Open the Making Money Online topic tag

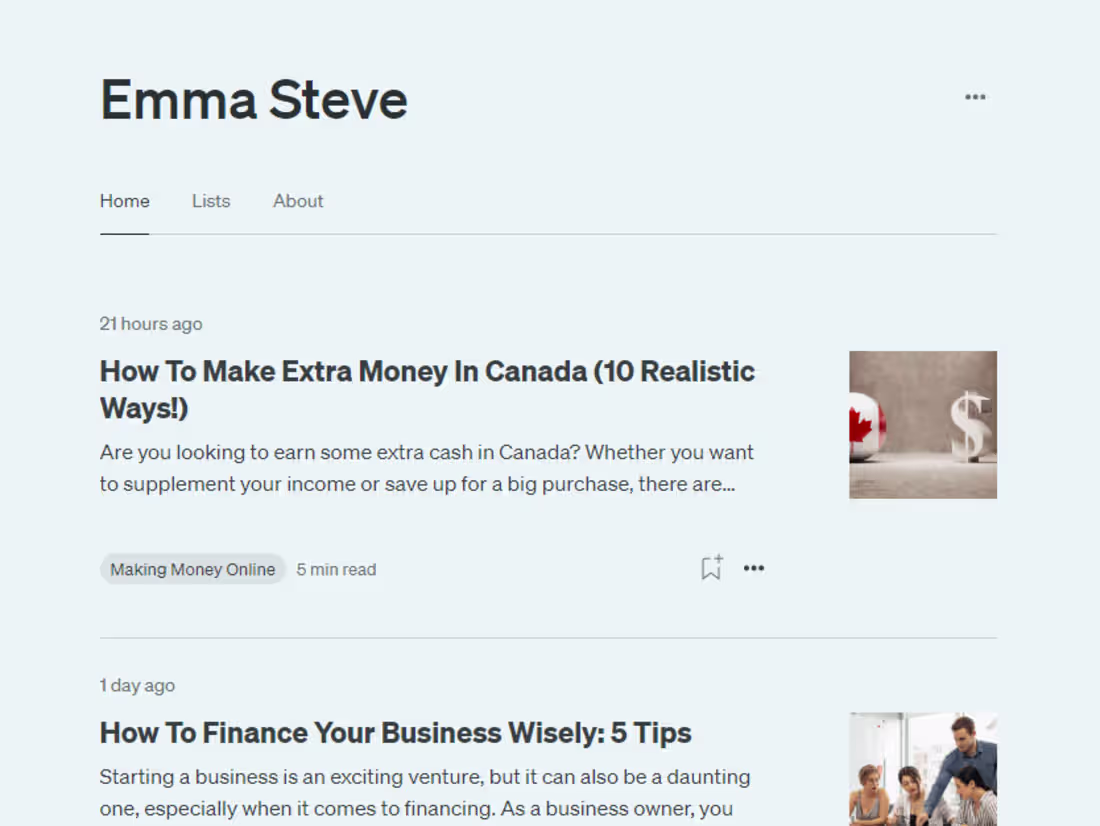point(192,569)
